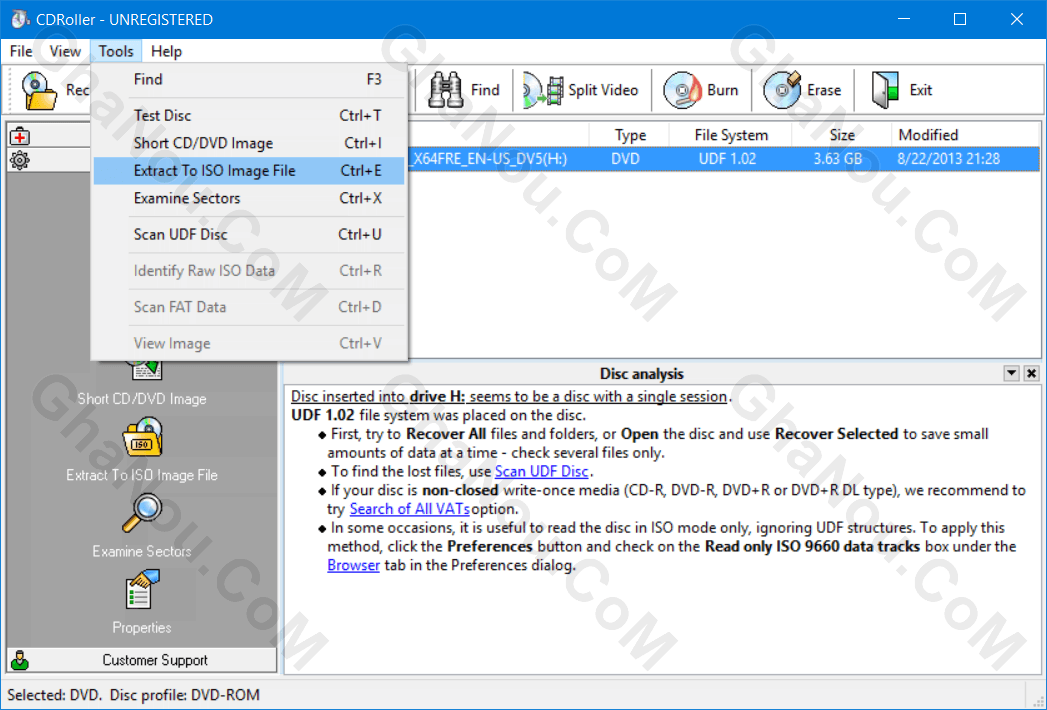Click the underlined drive H: text
Screen dimensions: 1047x710
[x=437, y=397]
